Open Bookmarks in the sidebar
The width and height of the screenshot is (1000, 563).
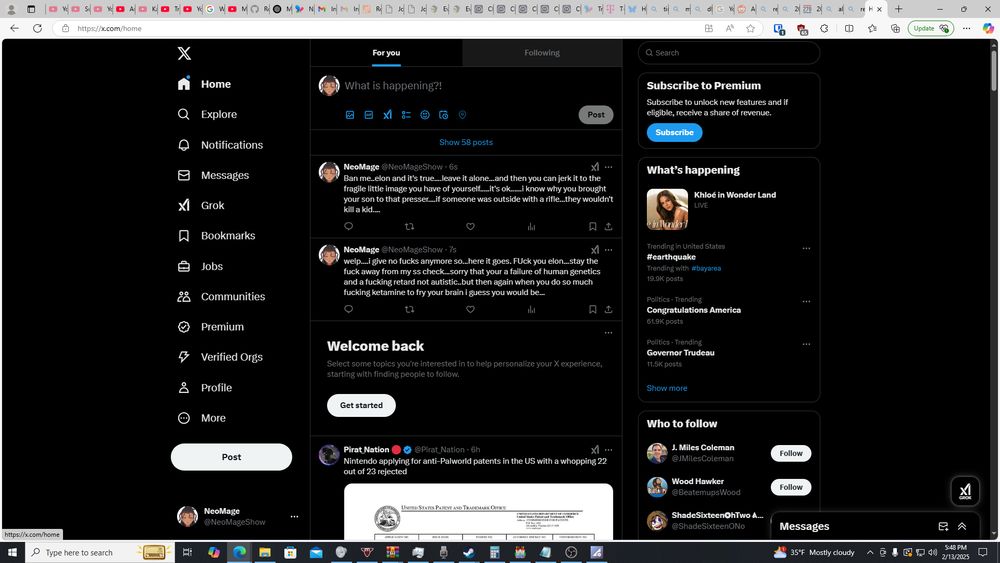click(216, 236)
